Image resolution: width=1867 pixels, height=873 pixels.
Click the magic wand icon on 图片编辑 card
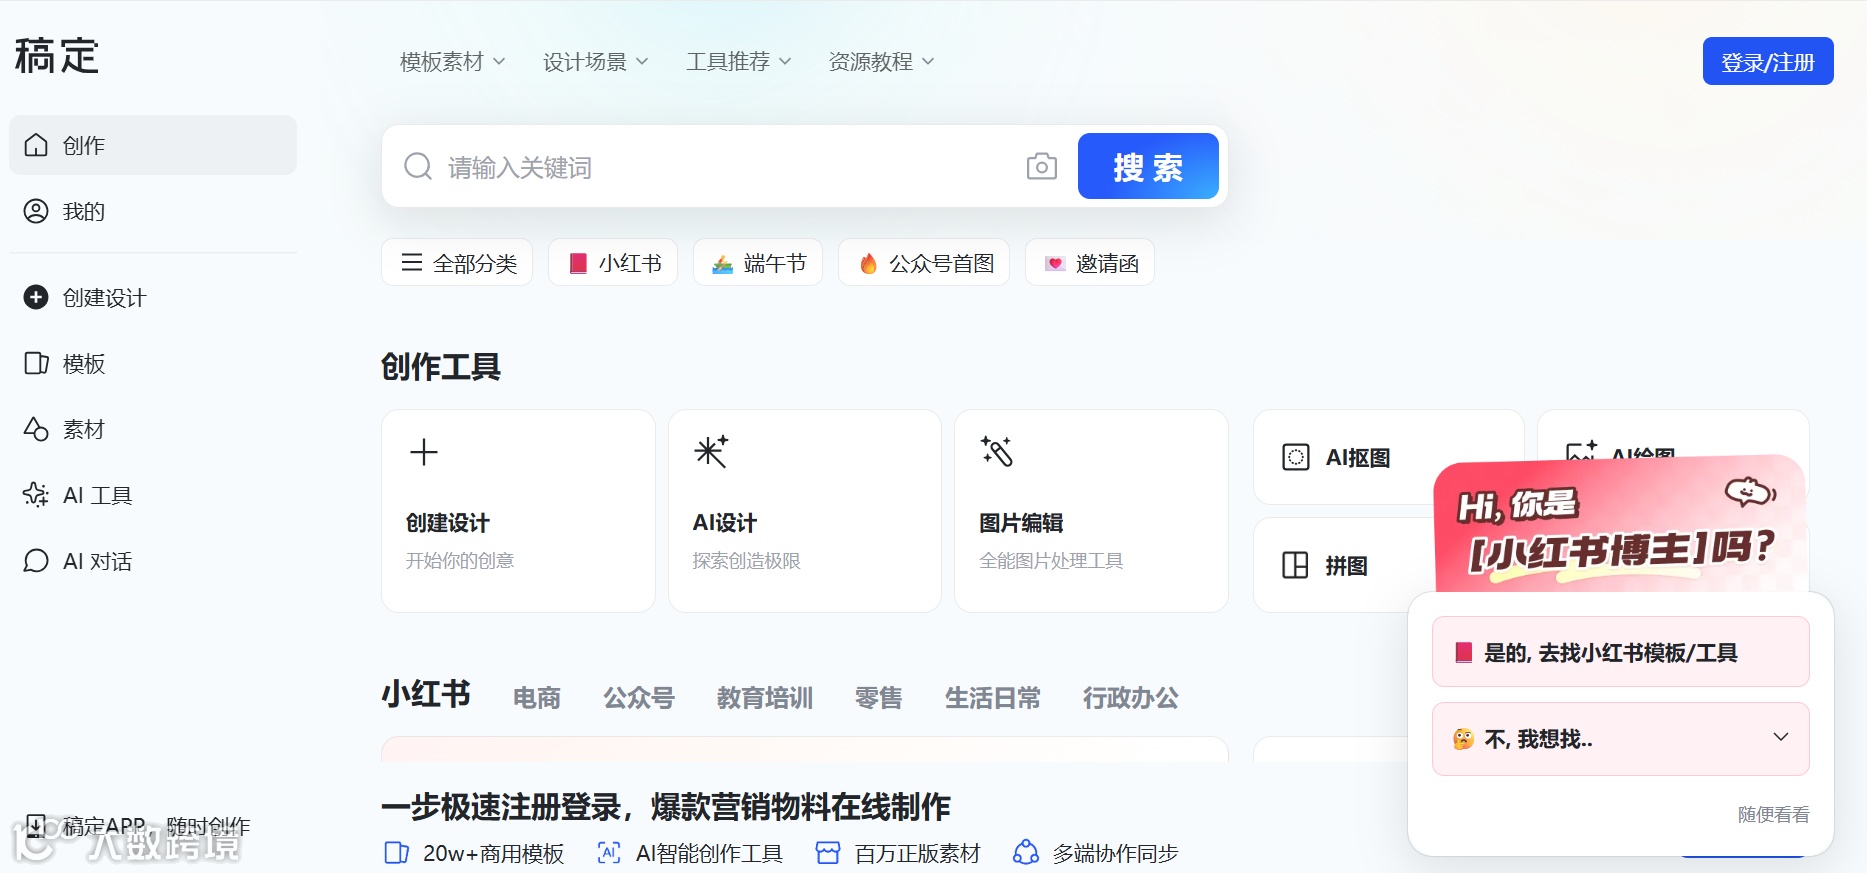tap(997, 452)
